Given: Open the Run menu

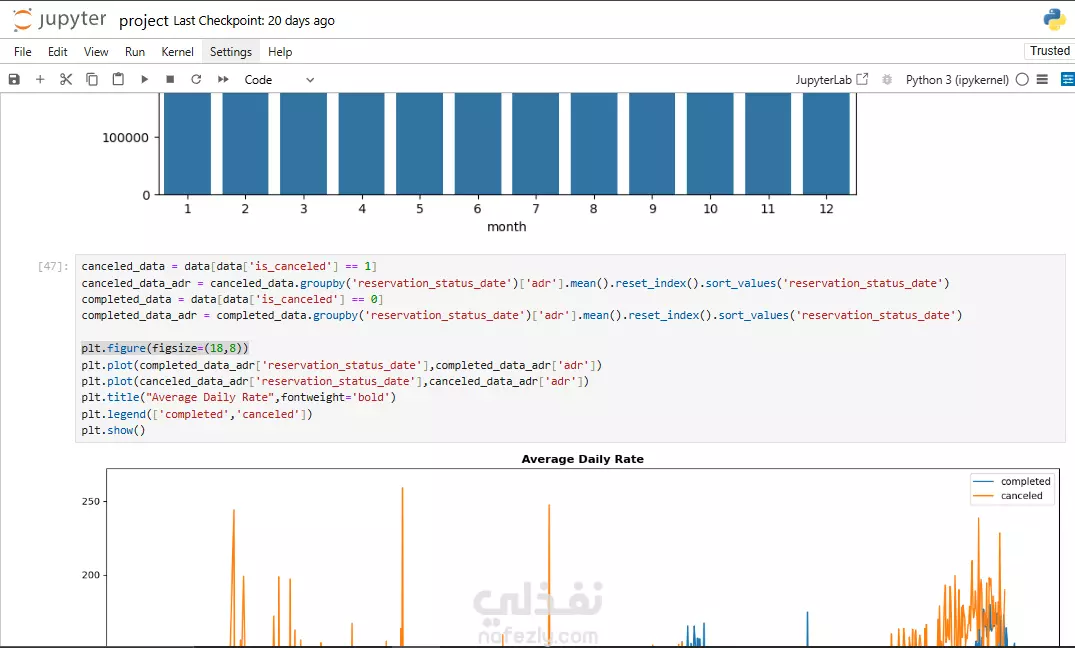Looking at the screenshot, I should (x=135, y=51).
